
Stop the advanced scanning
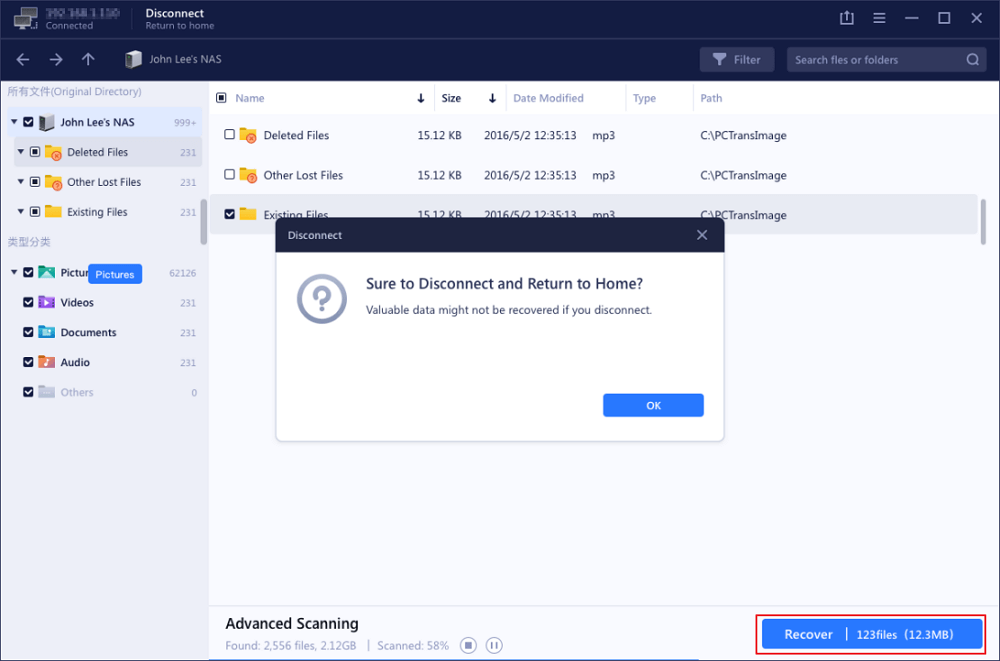click(468, 645)
